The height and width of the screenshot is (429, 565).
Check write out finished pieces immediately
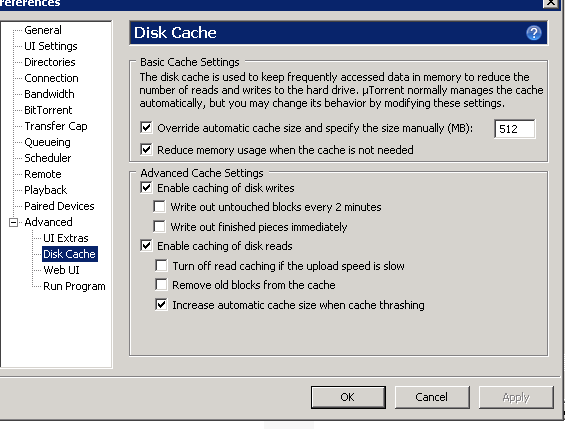pyautogui.click(x=159, y=227)
